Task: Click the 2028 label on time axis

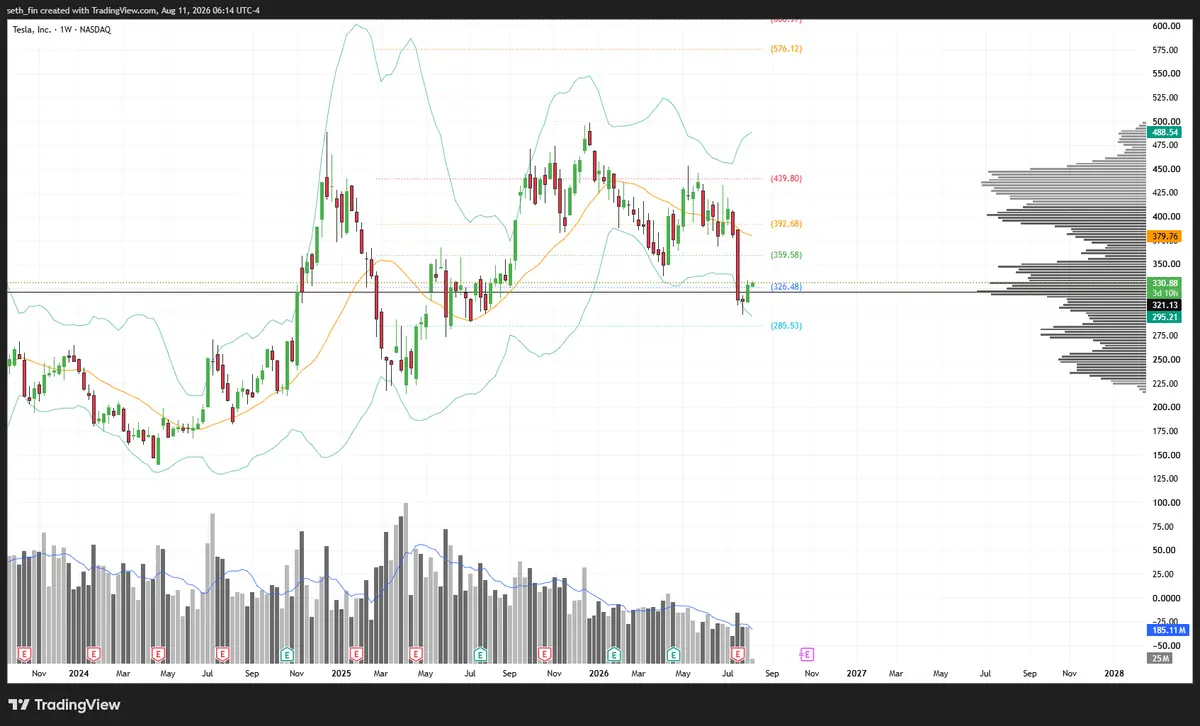Action: click(x=1116, y=674)
